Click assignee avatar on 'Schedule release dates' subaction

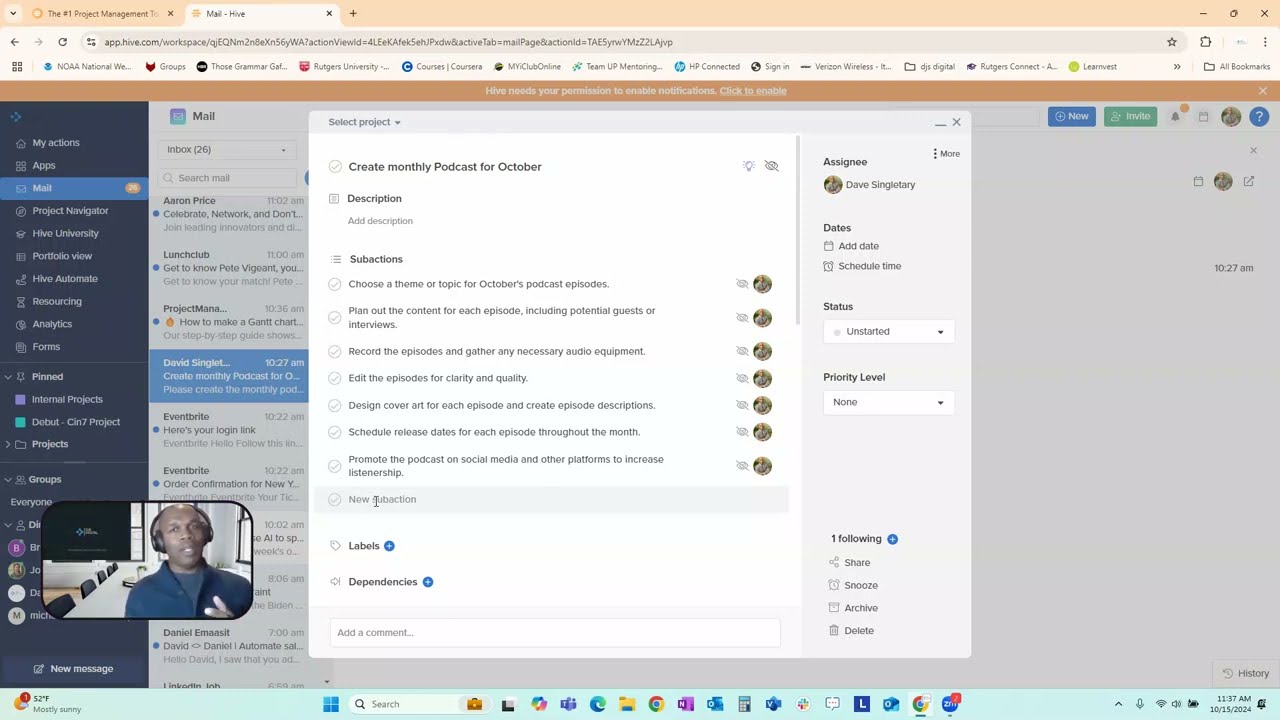pos(762,432)
